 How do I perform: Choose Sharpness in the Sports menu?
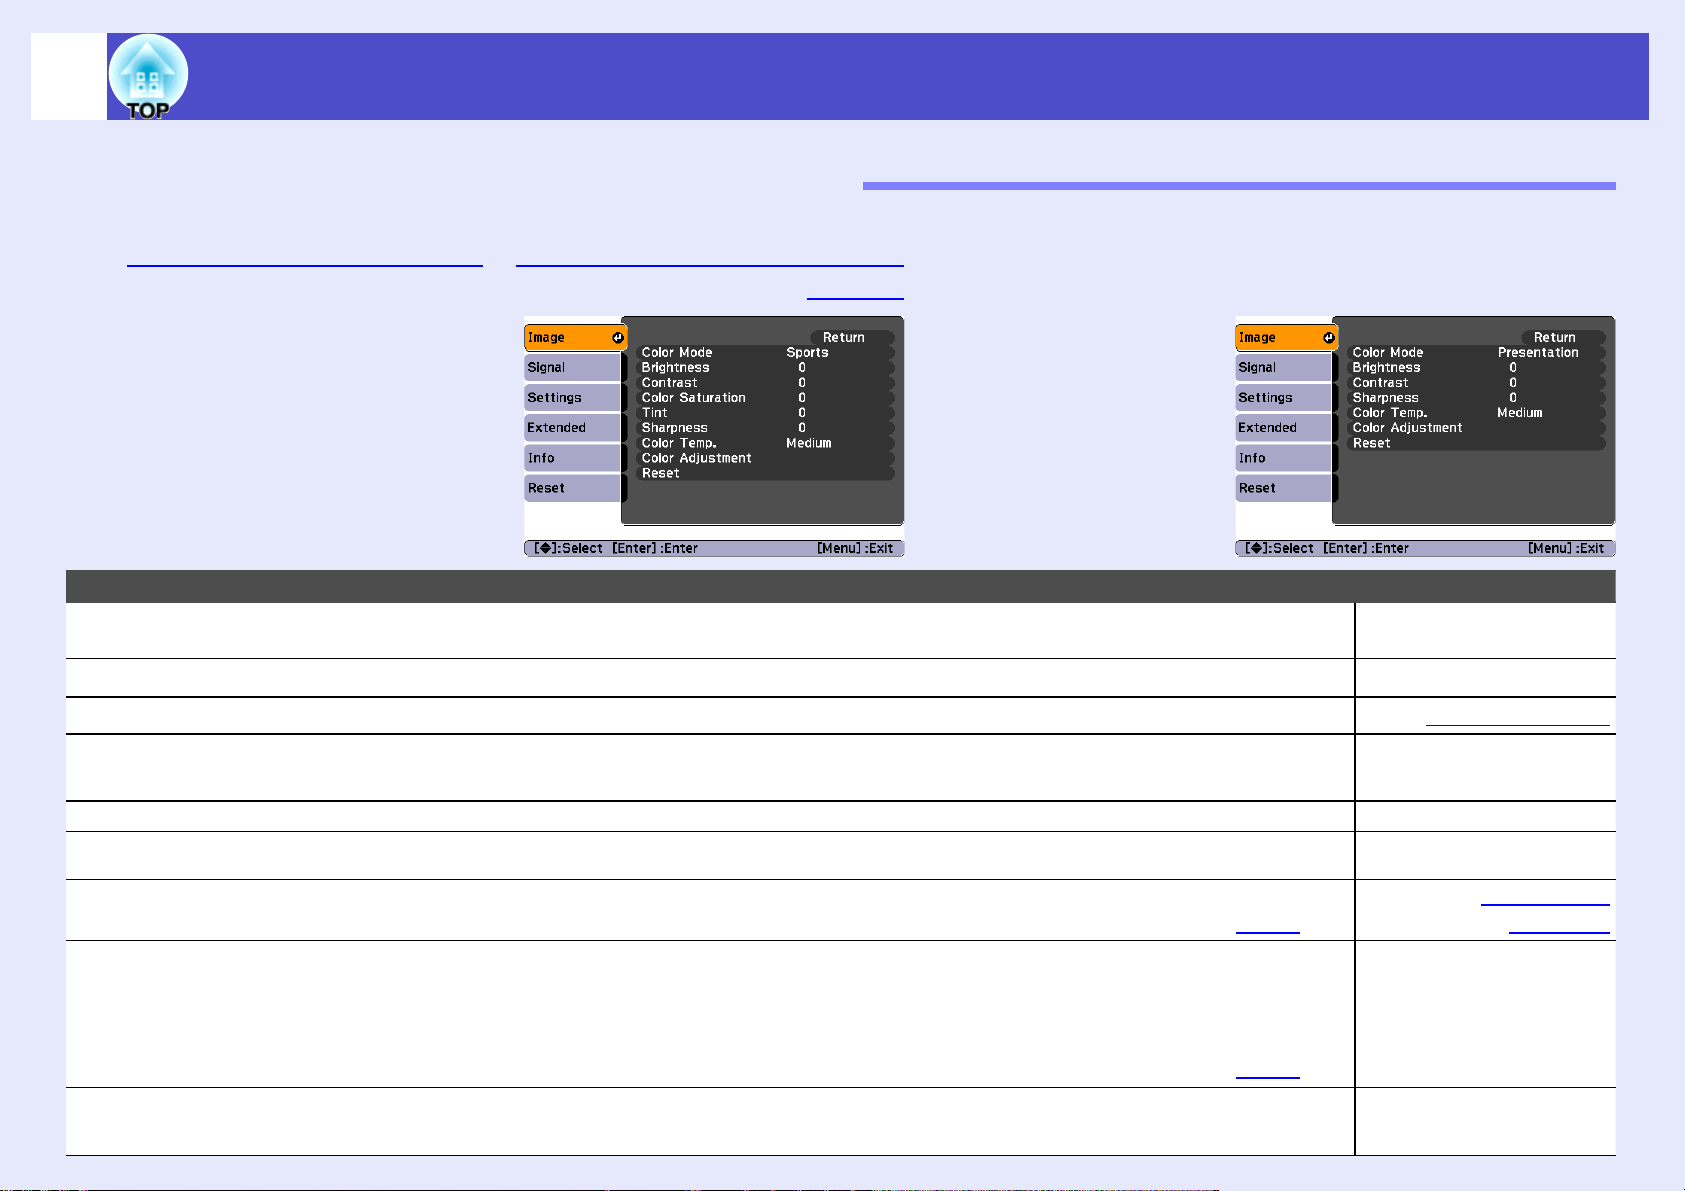click(x=765, y=428)
